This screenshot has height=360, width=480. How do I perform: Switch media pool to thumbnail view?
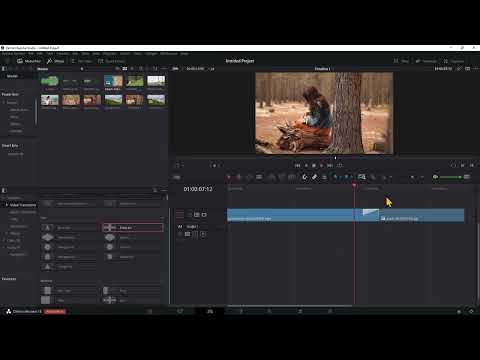(125, 69)
